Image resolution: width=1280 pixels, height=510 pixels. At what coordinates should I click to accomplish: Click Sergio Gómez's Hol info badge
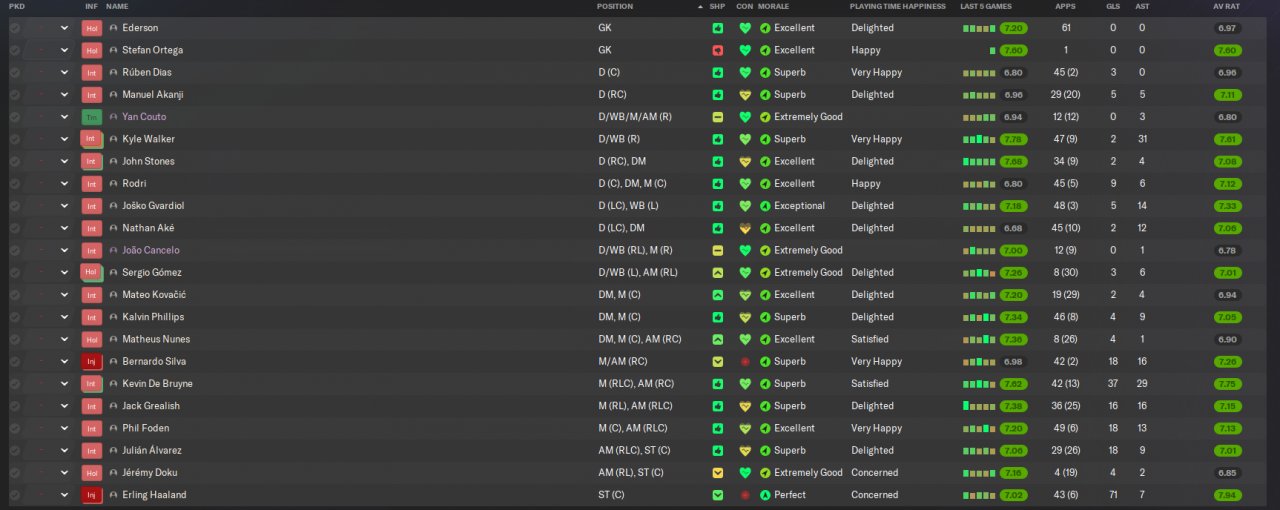coord(92,272)
